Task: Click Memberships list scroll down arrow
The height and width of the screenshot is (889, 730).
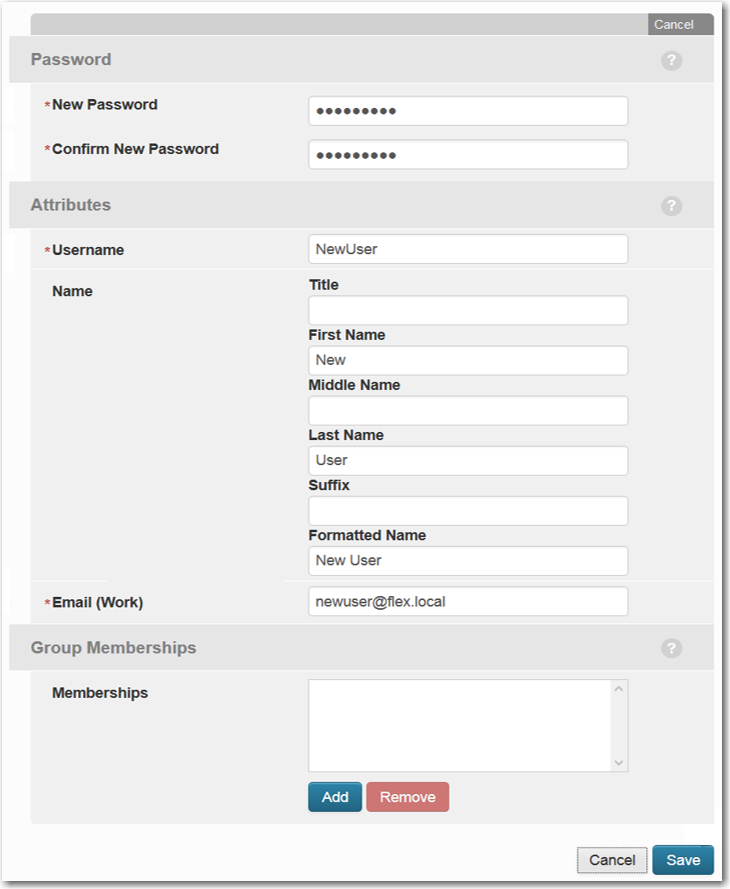Action: 619,763
